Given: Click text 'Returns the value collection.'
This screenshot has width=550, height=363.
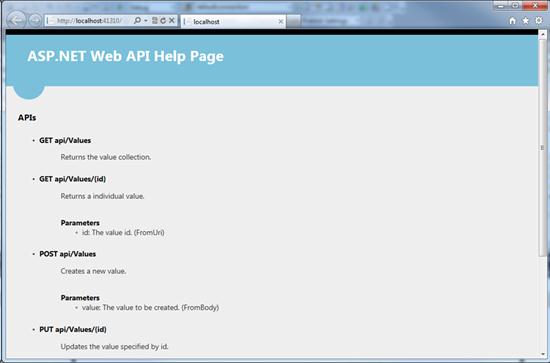Looking at the screenshot, I should [x=106, y=157].
